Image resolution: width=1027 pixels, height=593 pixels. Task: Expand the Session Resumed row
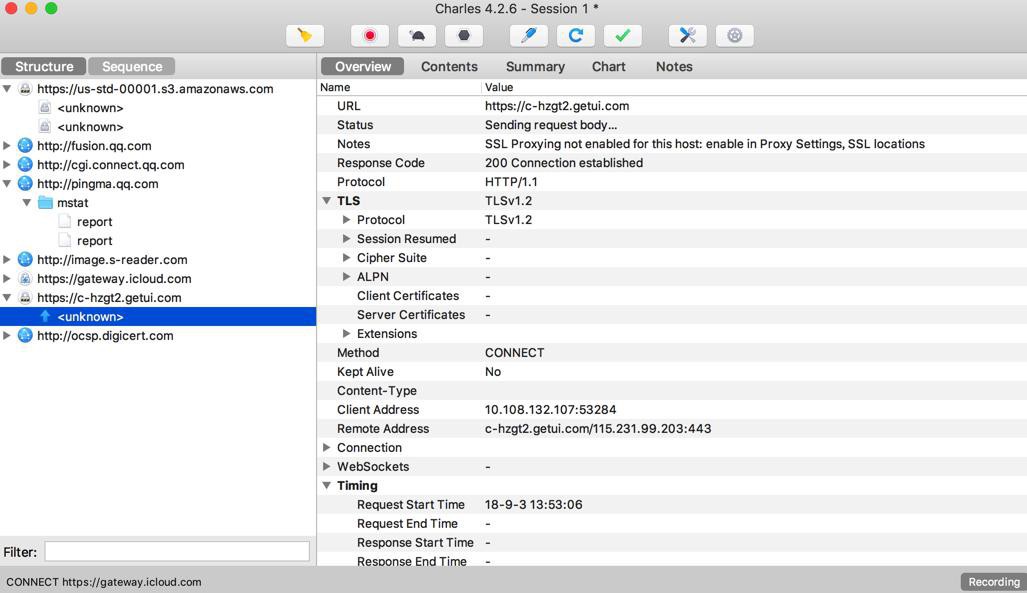click(346, 239)
